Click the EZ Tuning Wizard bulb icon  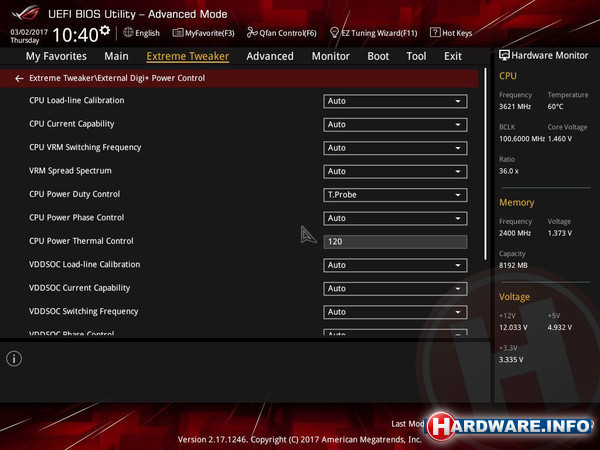click(x=334, y=33)
